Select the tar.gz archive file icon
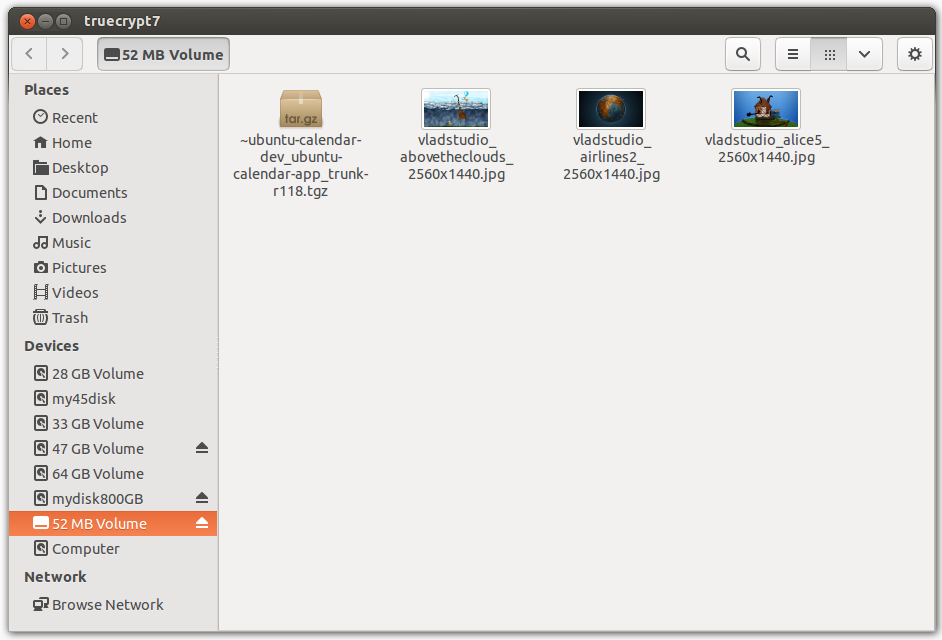Image resolution: width=942 pixels, height=640 pixels. tap(300, 109)
